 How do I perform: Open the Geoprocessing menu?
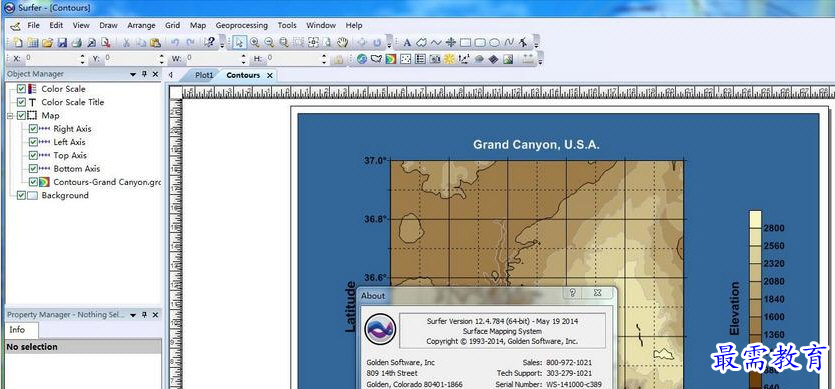[242, 25]
